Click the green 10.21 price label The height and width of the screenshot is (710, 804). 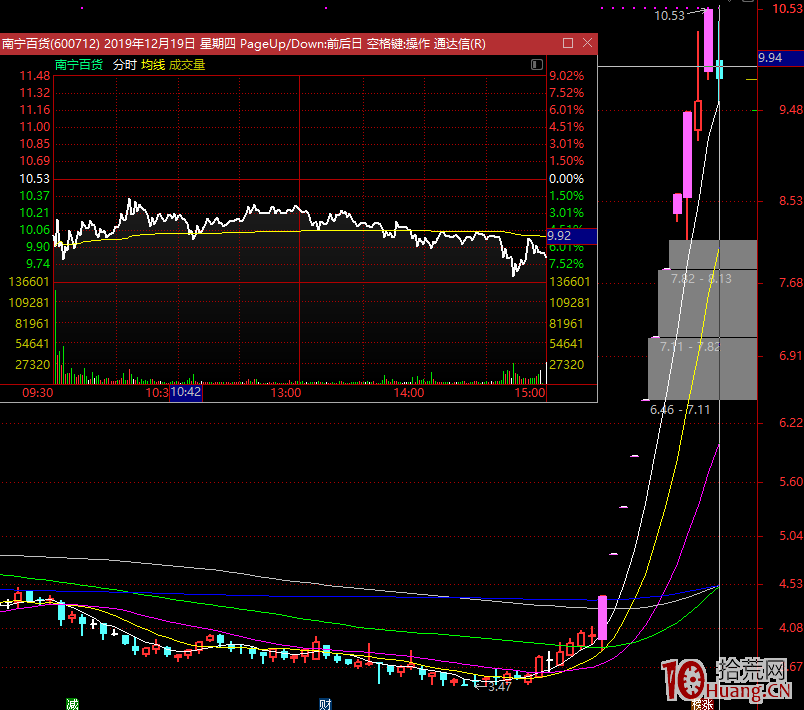[35, 212]
